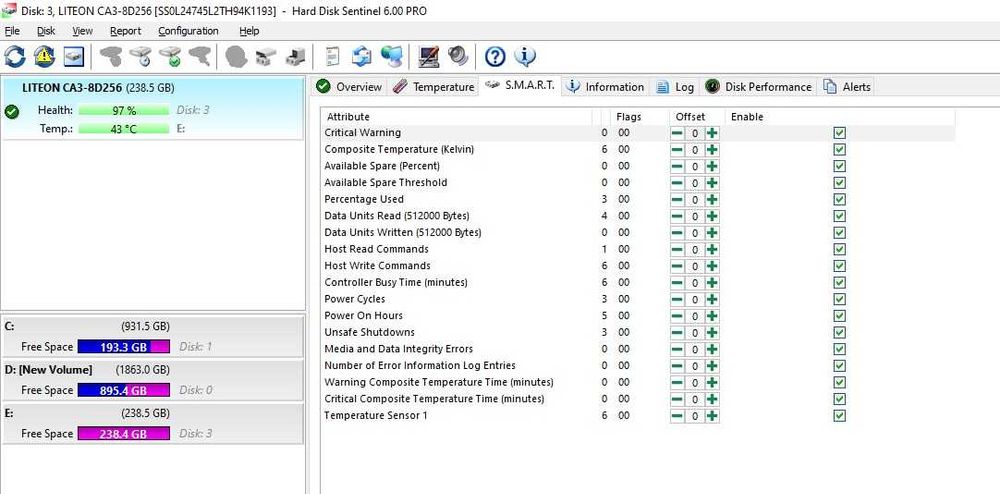Decrease offset for Temperature Sensor 1
This screenshot has height=494, width=1000.
677,416
